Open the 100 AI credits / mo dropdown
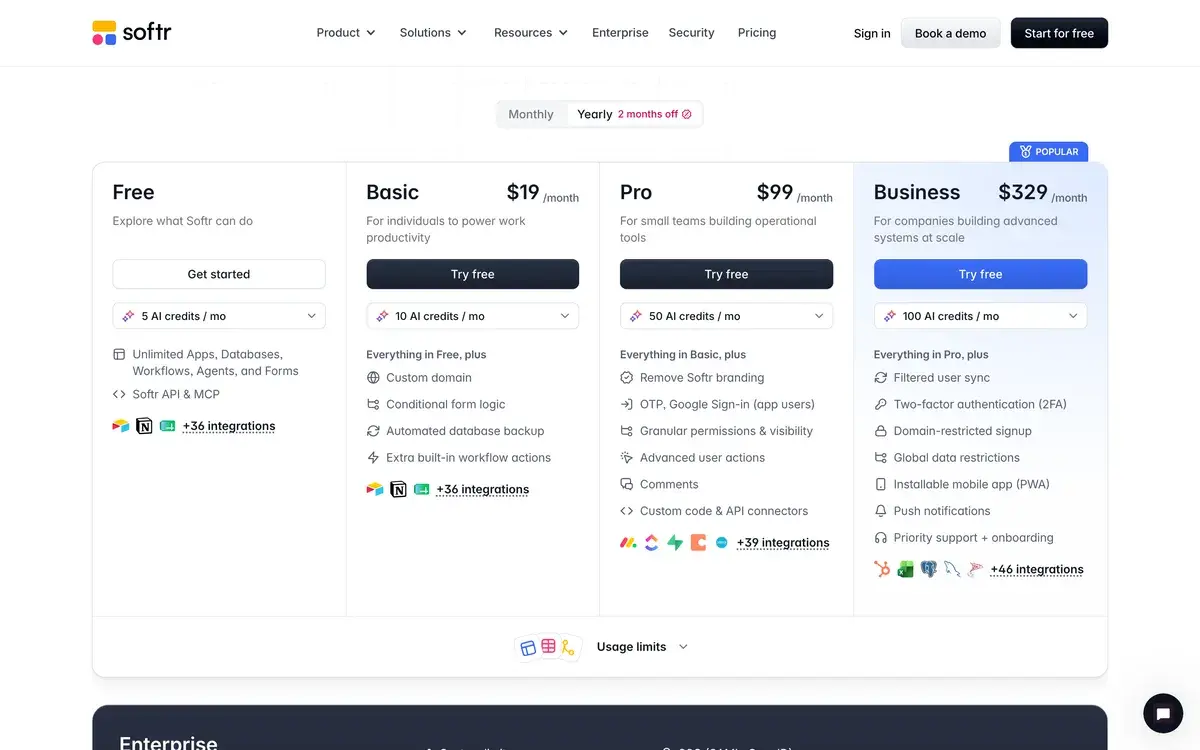1200x750 pixels. [980, 316]
